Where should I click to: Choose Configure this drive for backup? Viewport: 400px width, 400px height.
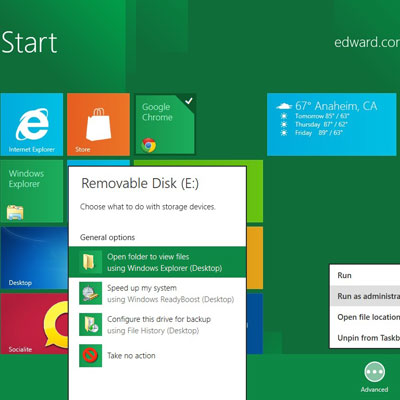[157, 324]
